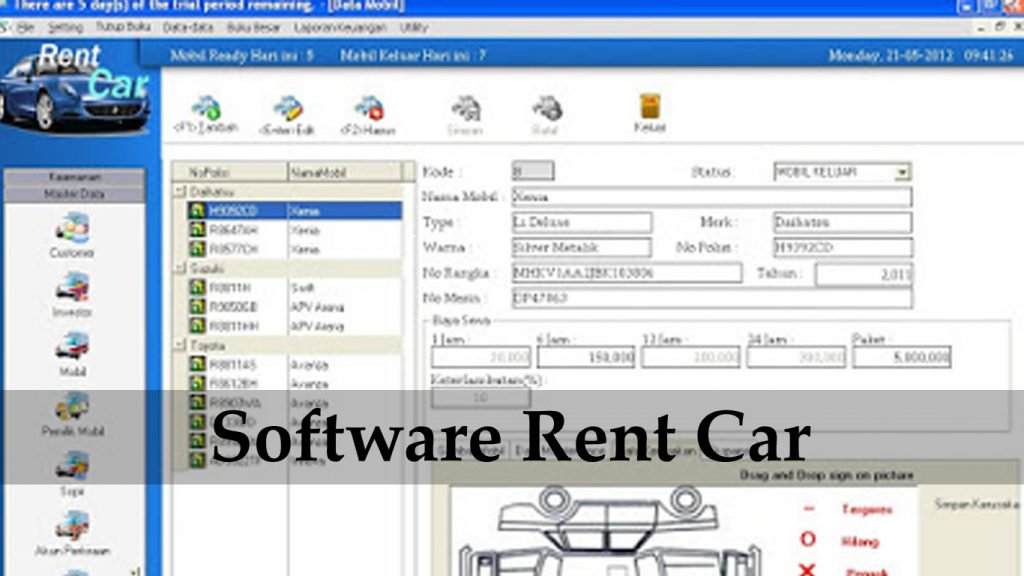
Task: Click the Merk field showing Daihatsu
Action: 842,222
